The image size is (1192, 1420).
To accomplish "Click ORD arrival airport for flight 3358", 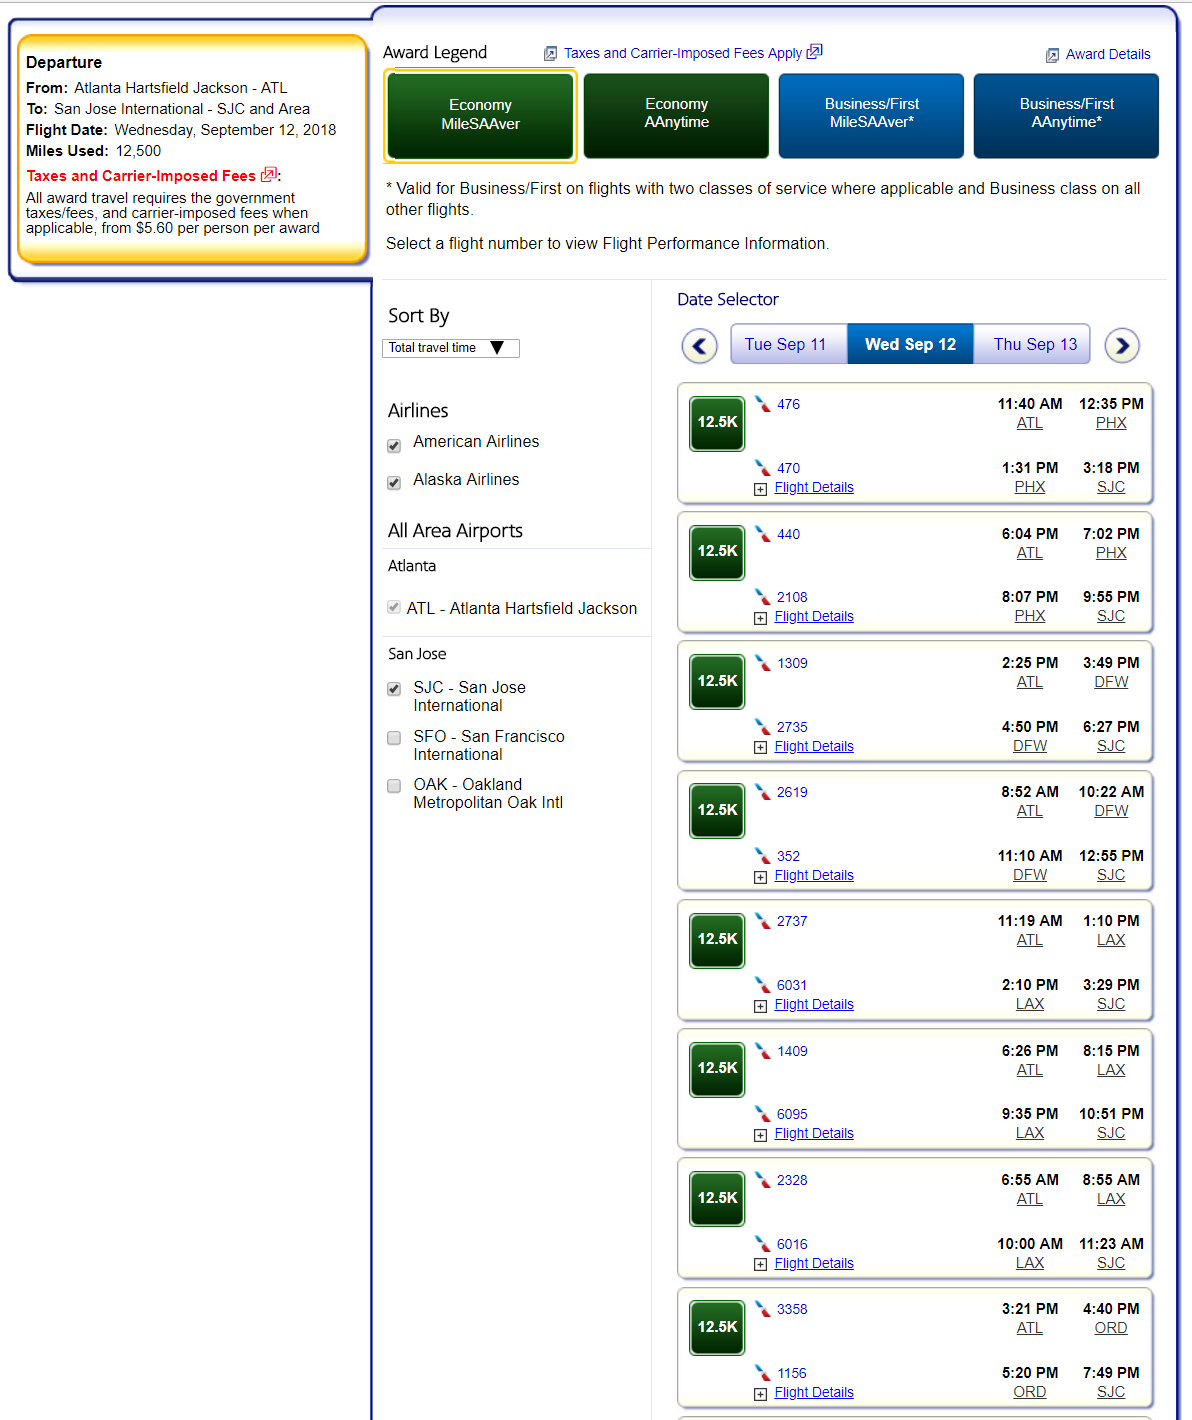I will click(x=1111, y=1328).
